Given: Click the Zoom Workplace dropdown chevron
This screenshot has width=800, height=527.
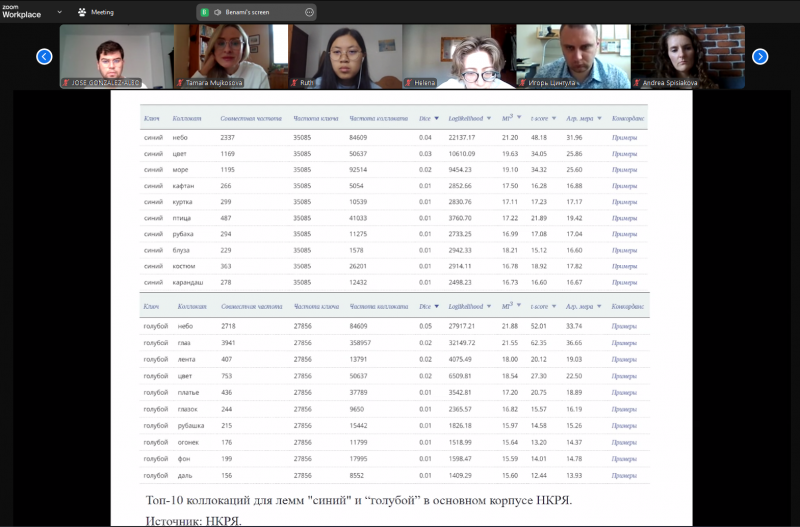Looking at the screenshot, I should 58,12.
